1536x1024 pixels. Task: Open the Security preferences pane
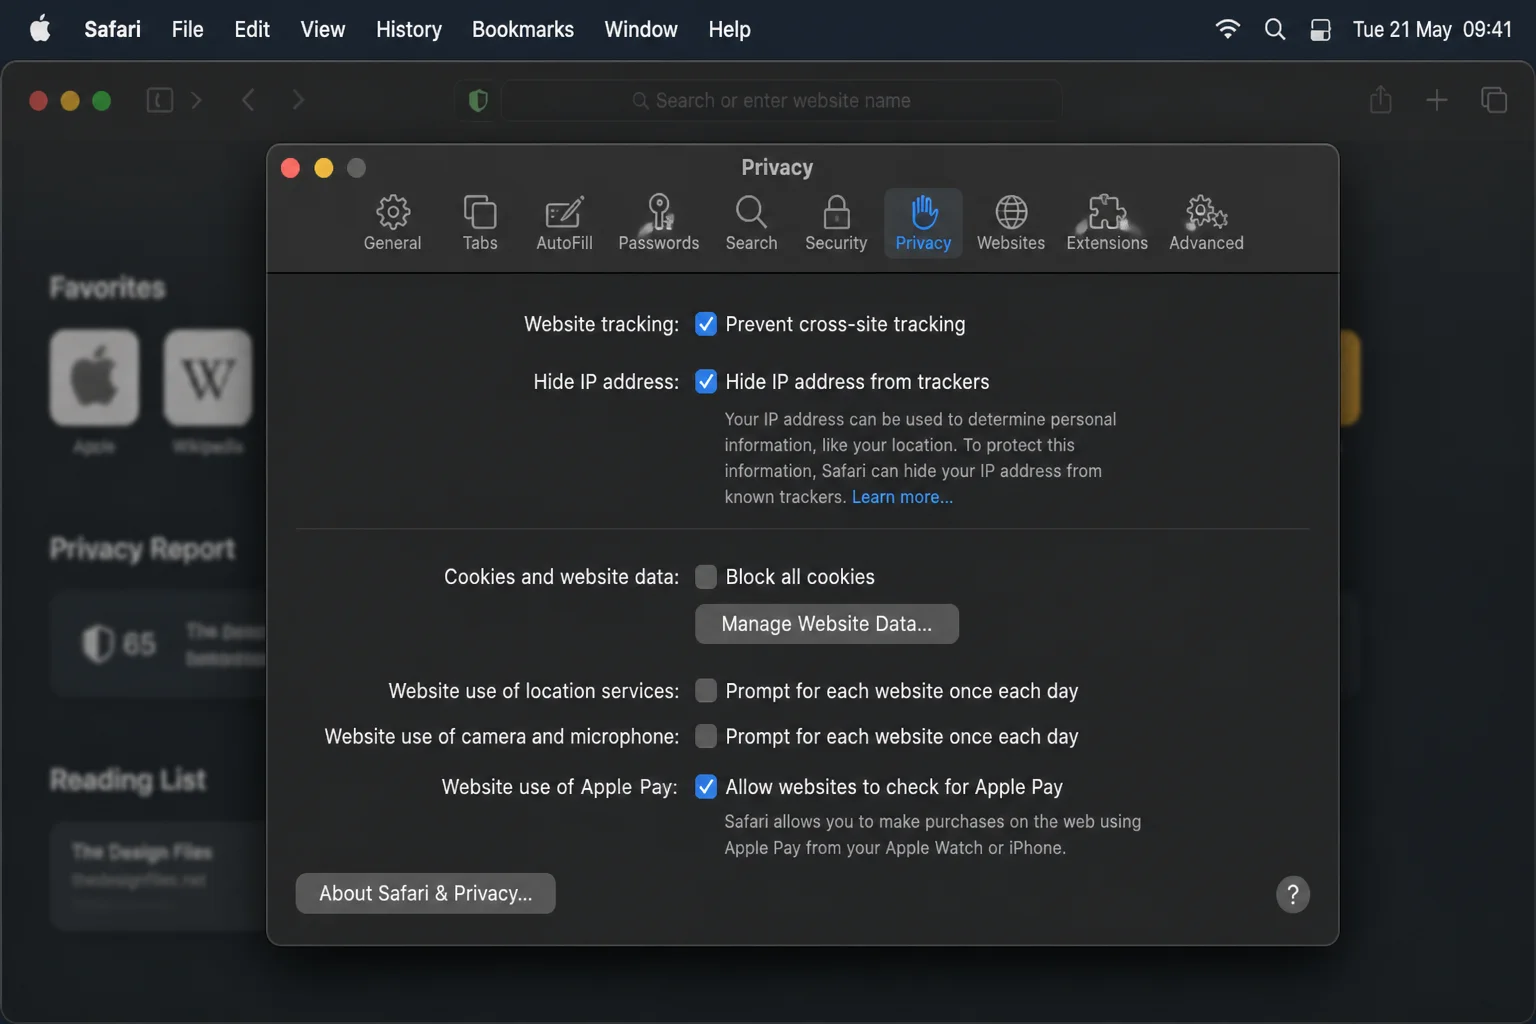pyautogui.click(x=836, y=223)
